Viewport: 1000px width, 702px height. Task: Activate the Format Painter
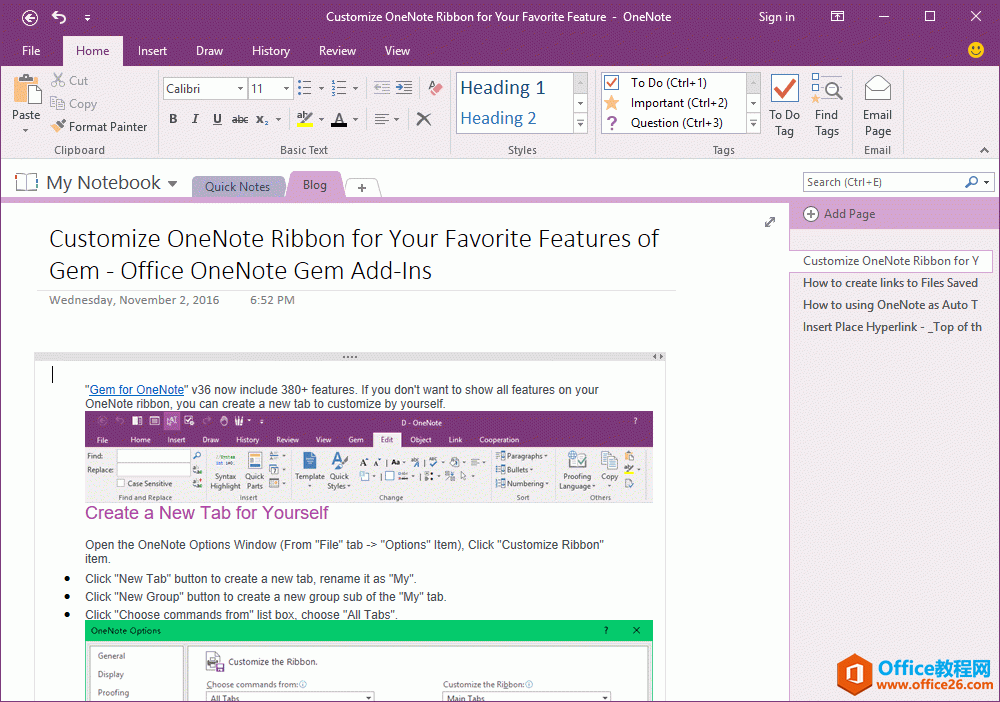tap(99, 126)
